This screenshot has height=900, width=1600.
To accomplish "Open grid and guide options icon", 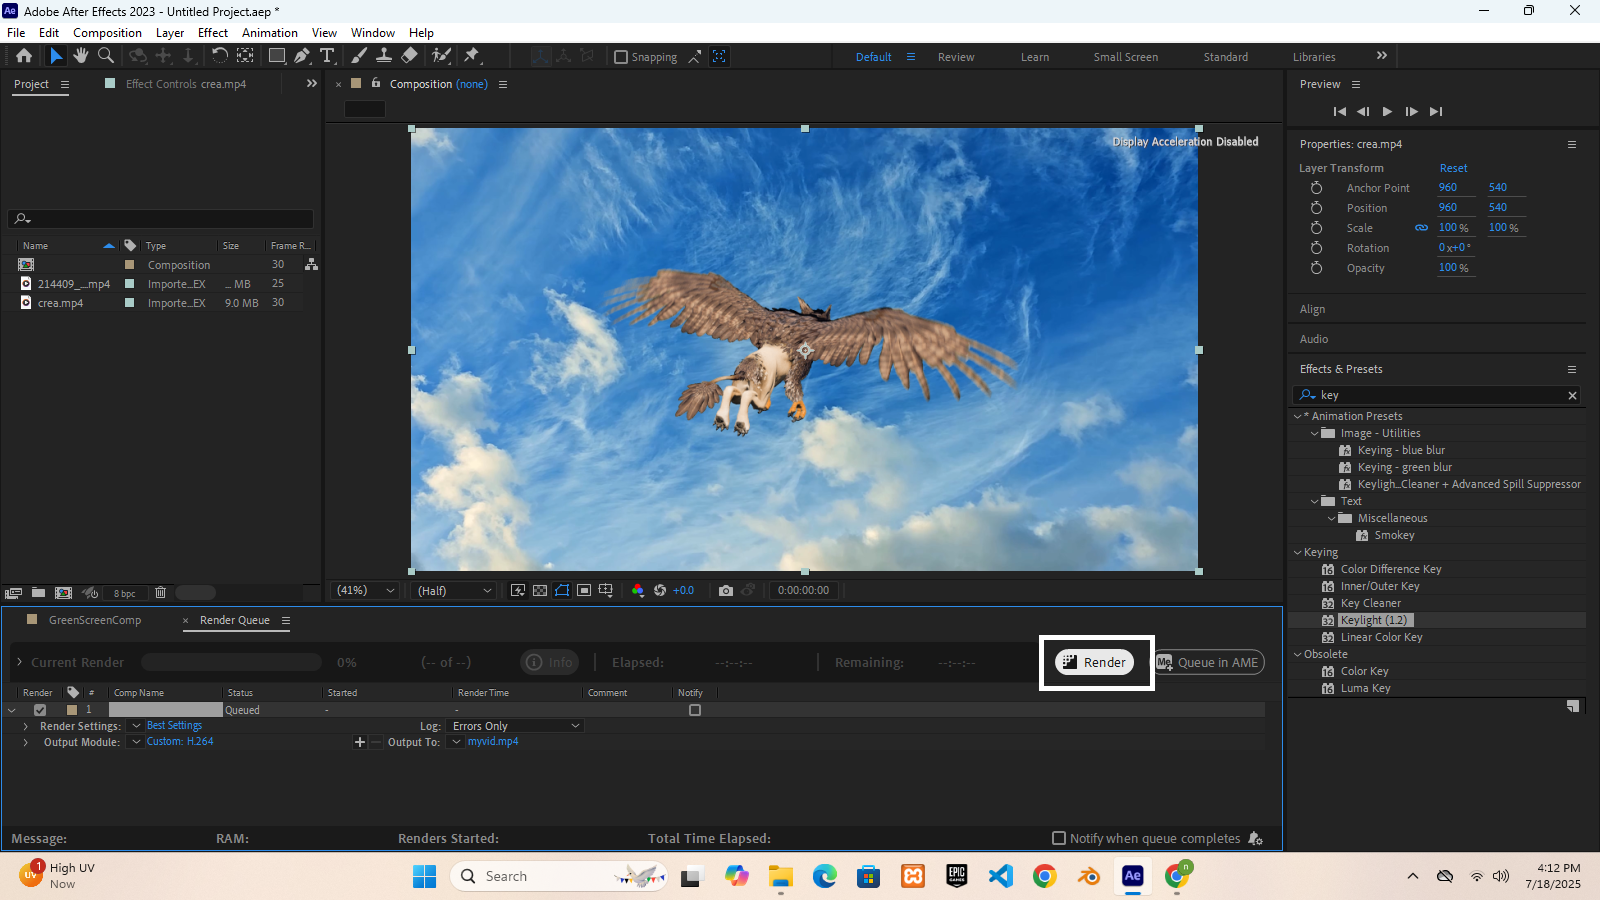I will tap(606, 591).
